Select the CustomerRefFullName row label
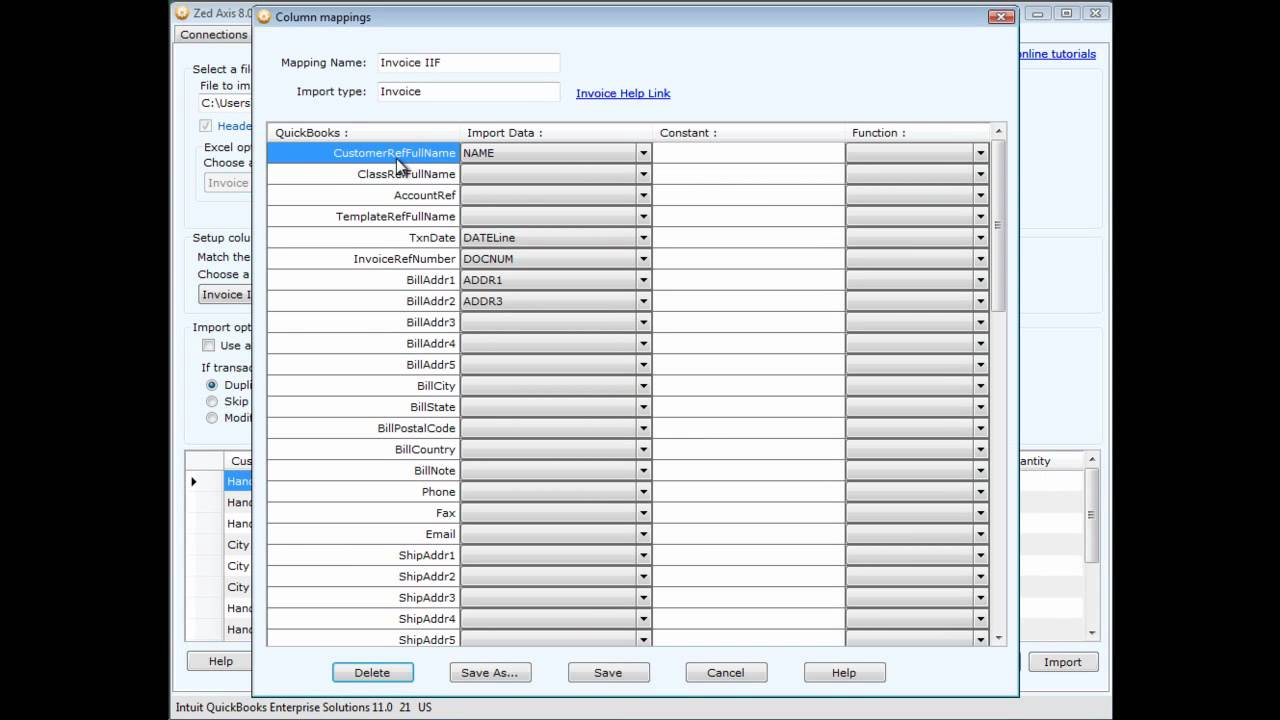 363,153
